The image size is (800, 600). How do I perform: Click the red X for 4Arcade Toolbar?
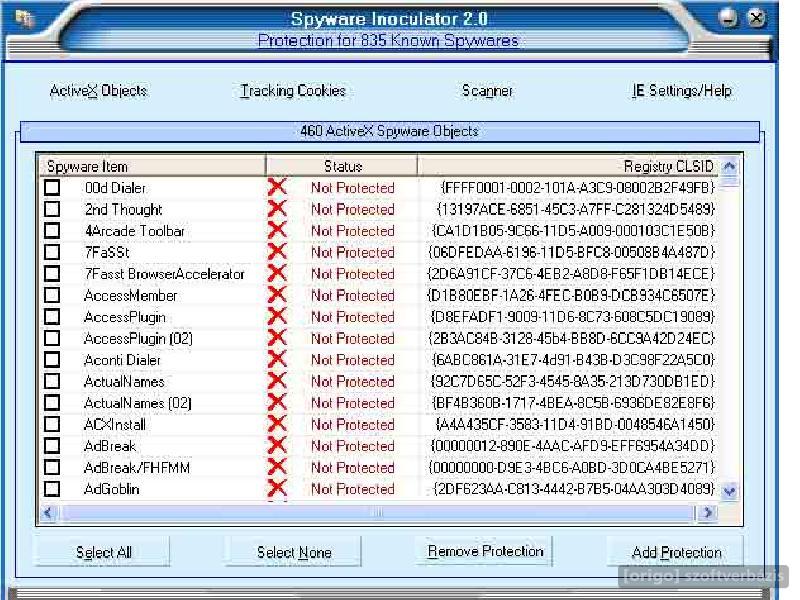(x=277, y=230)
